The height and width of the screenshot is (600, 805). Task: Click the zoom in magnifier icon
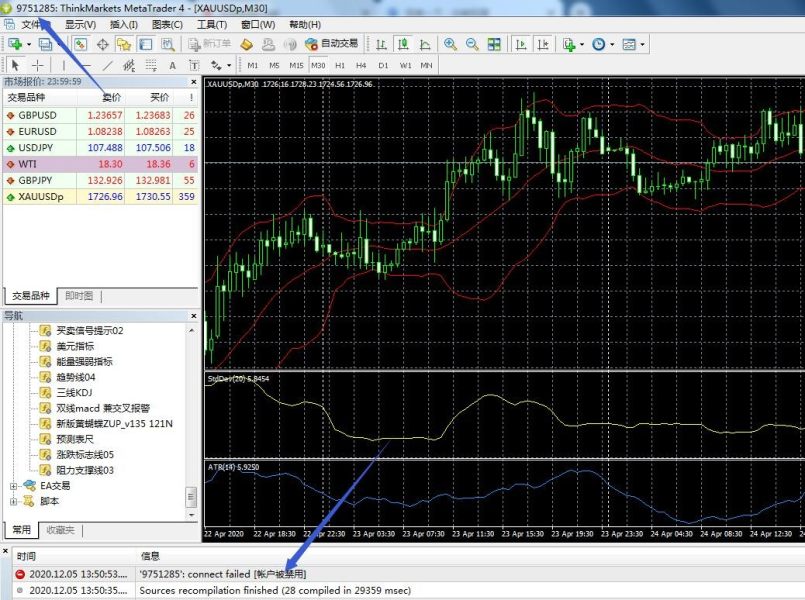click(451, 44)
